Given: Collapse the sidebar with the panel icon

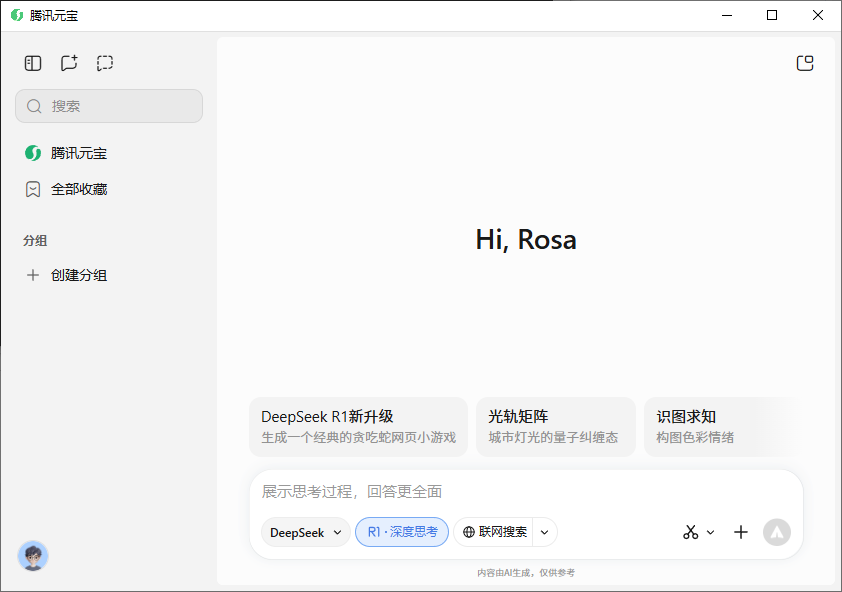Looking at the screenshot, I should click(x=33, y=63).
